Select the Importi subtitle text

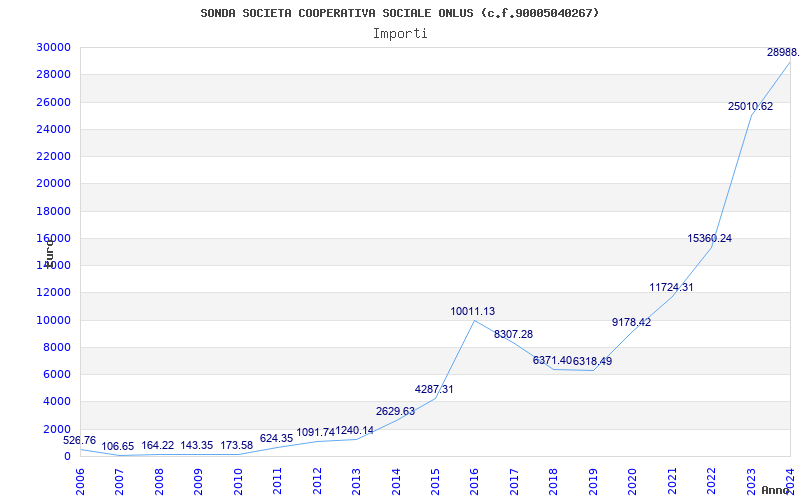point(400,33)
